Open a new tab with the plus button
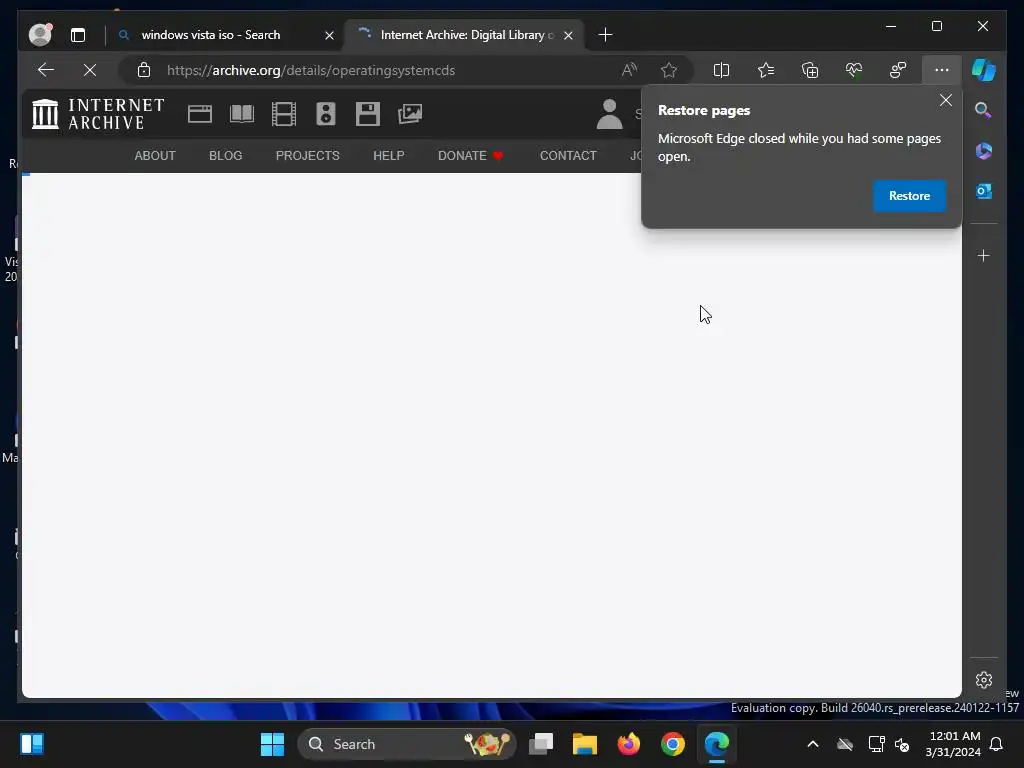This screenshot has width=1024, height=768. tap(605, 35)
